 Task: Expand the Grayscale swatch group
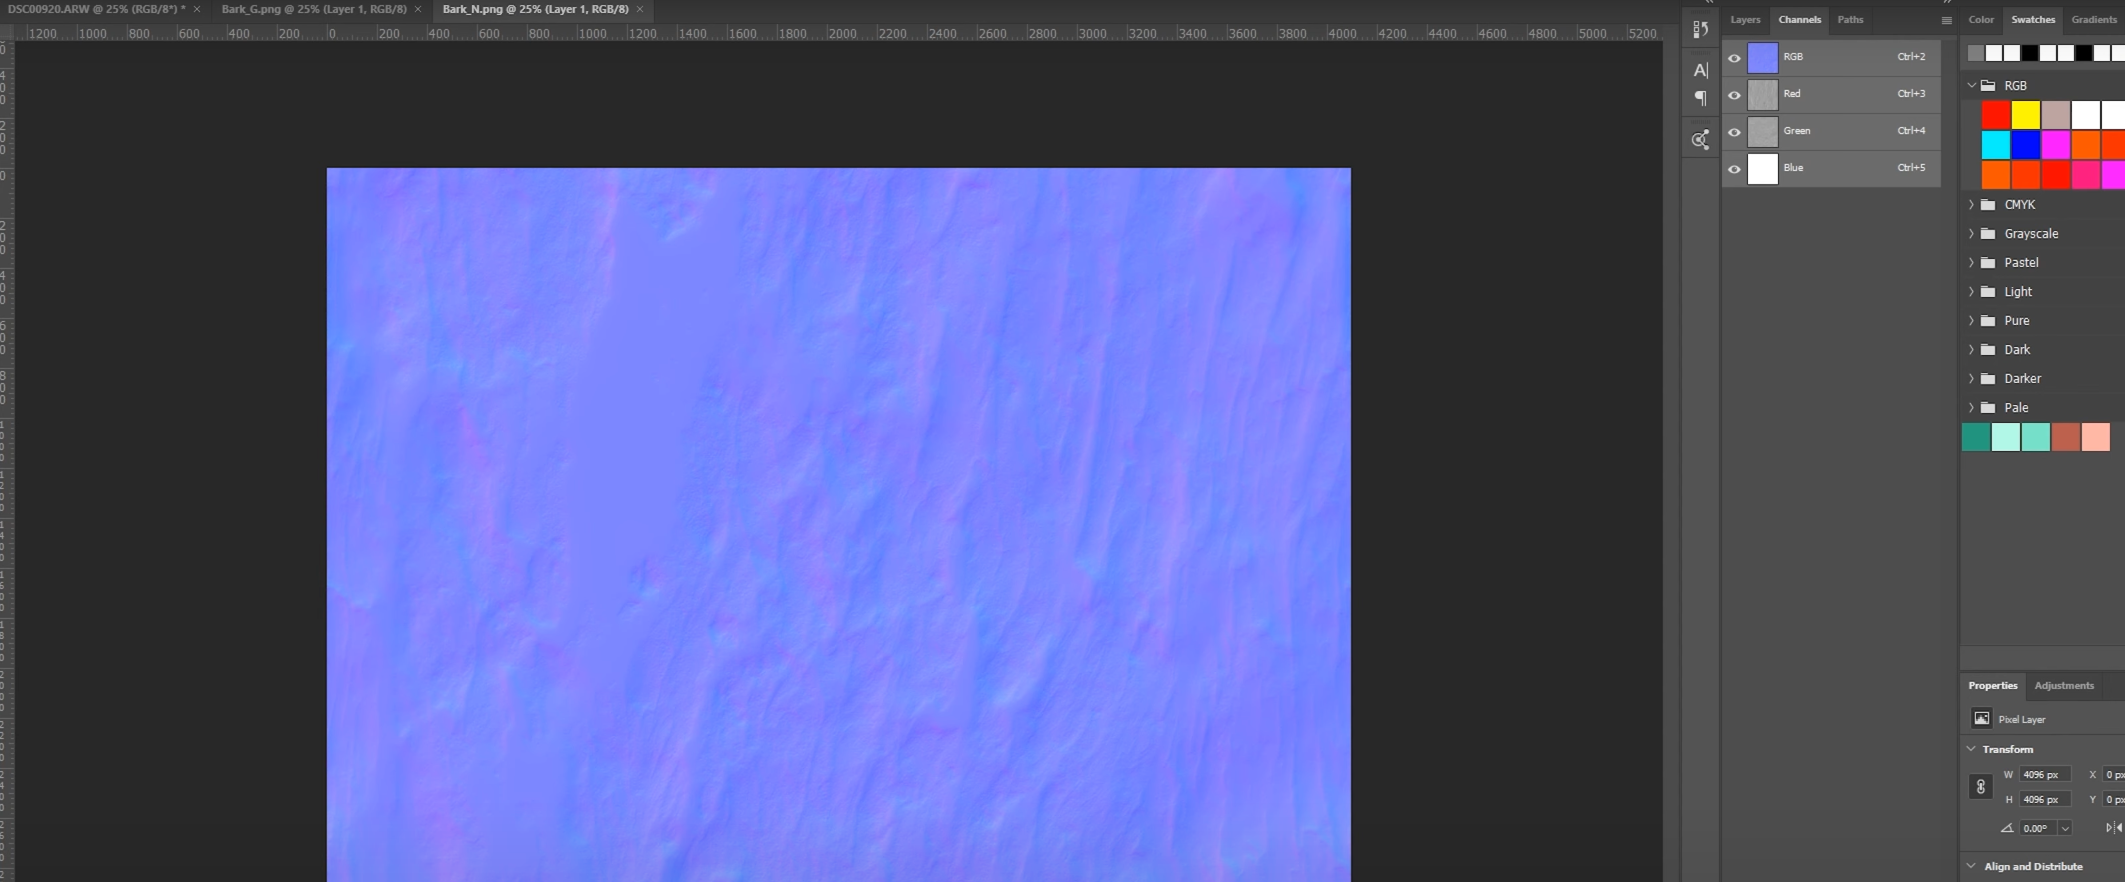click(1971, 234)
